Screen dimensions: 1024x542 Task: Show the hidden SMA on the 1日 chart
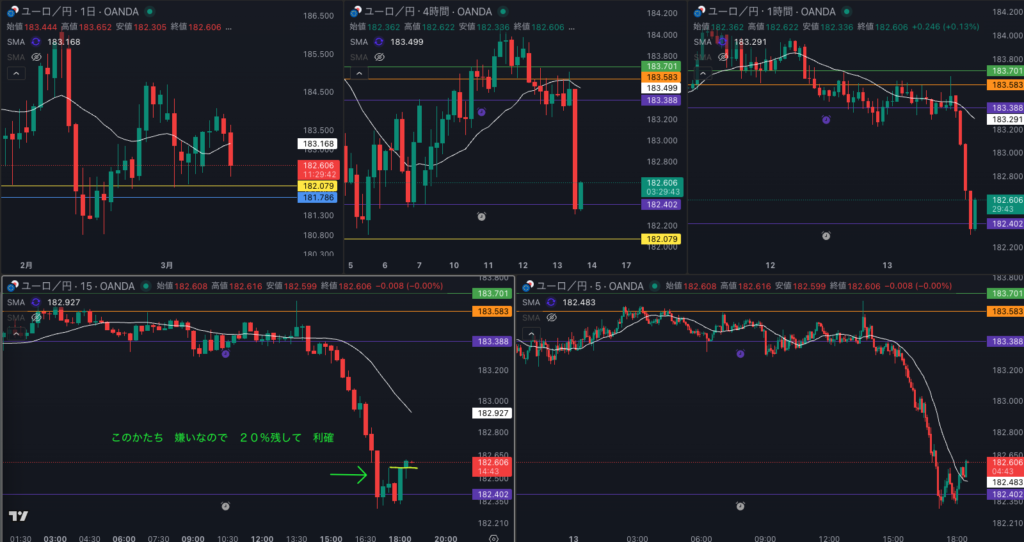click(37, 57)
